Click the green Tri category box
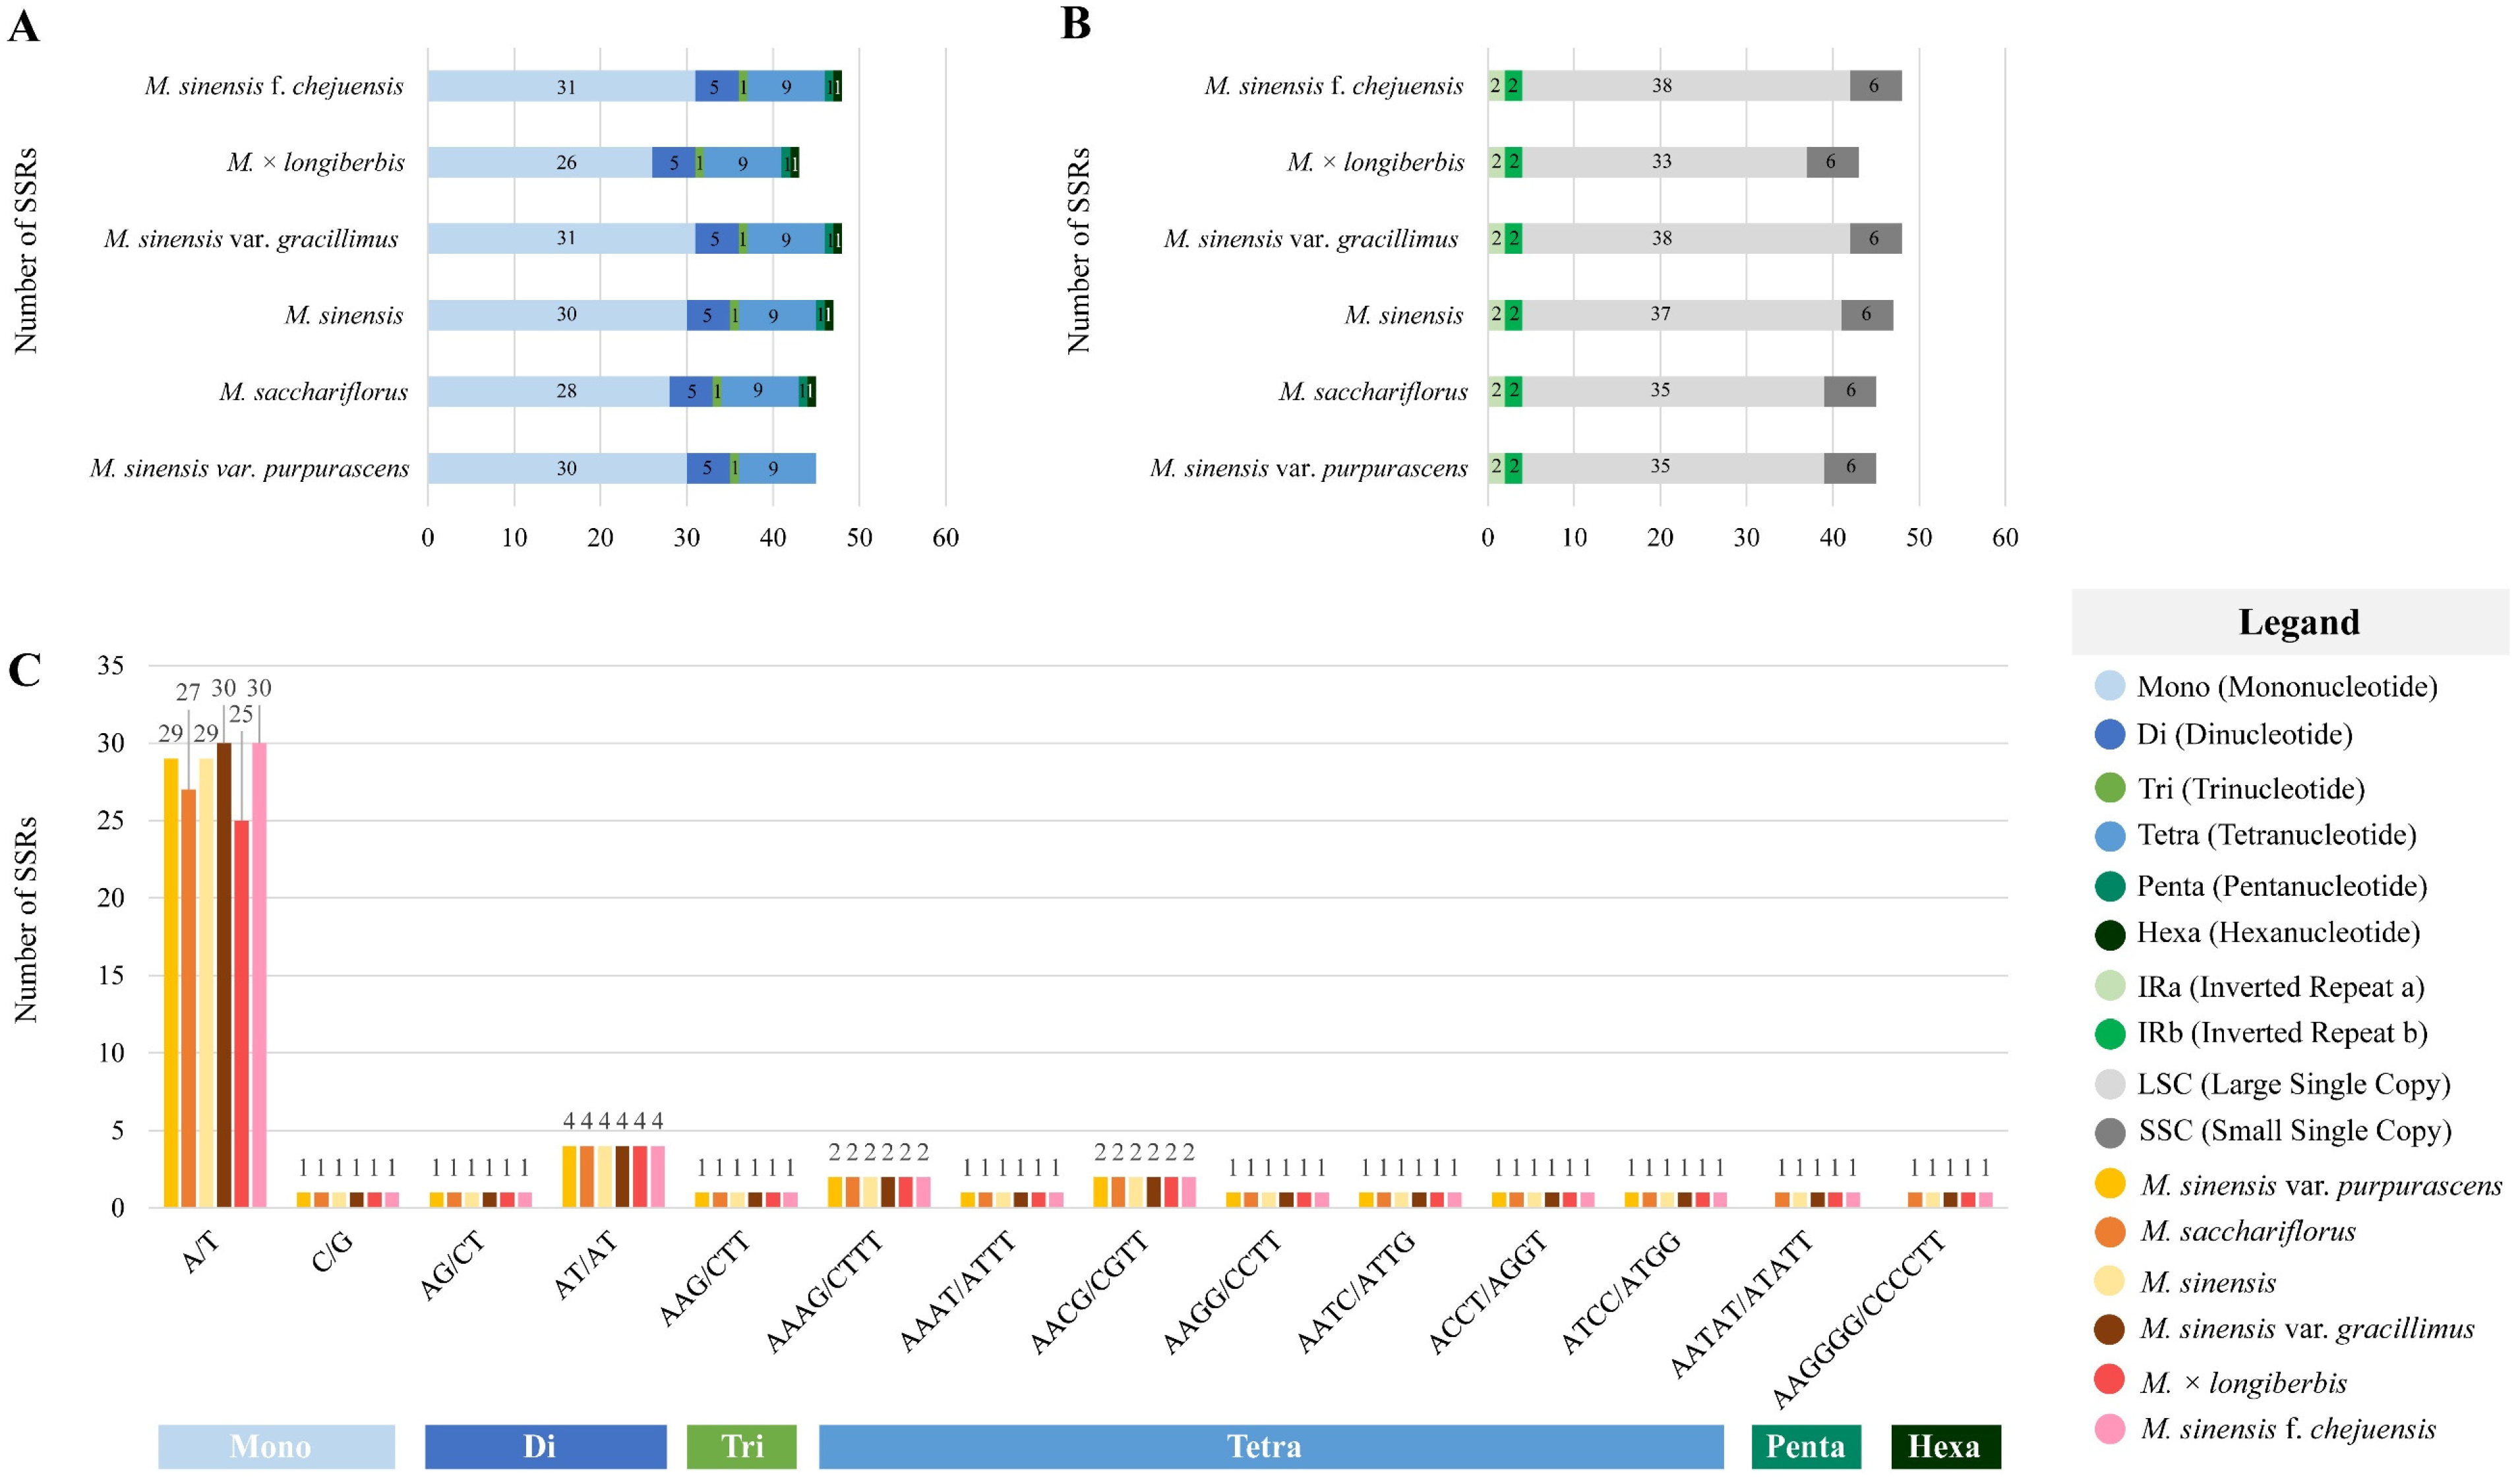 (741, 1446)
